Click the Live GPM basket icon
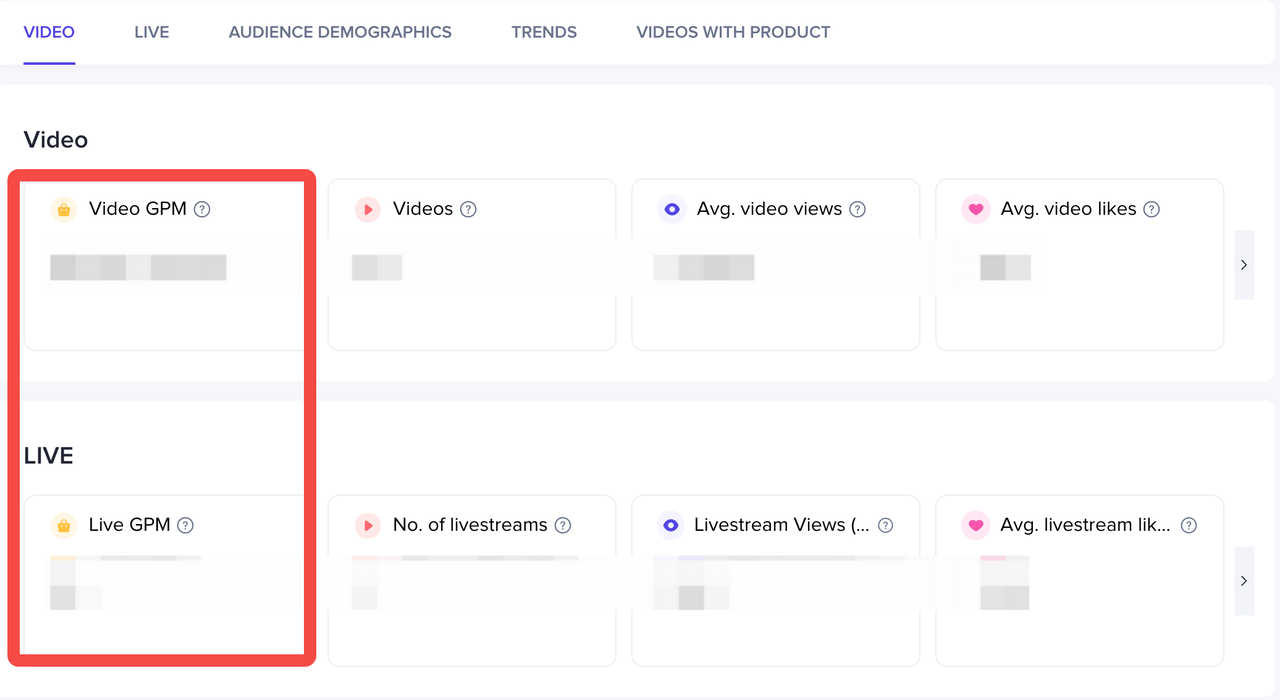Viewport: 1280px width, 700px height. (x=64, y=526)
